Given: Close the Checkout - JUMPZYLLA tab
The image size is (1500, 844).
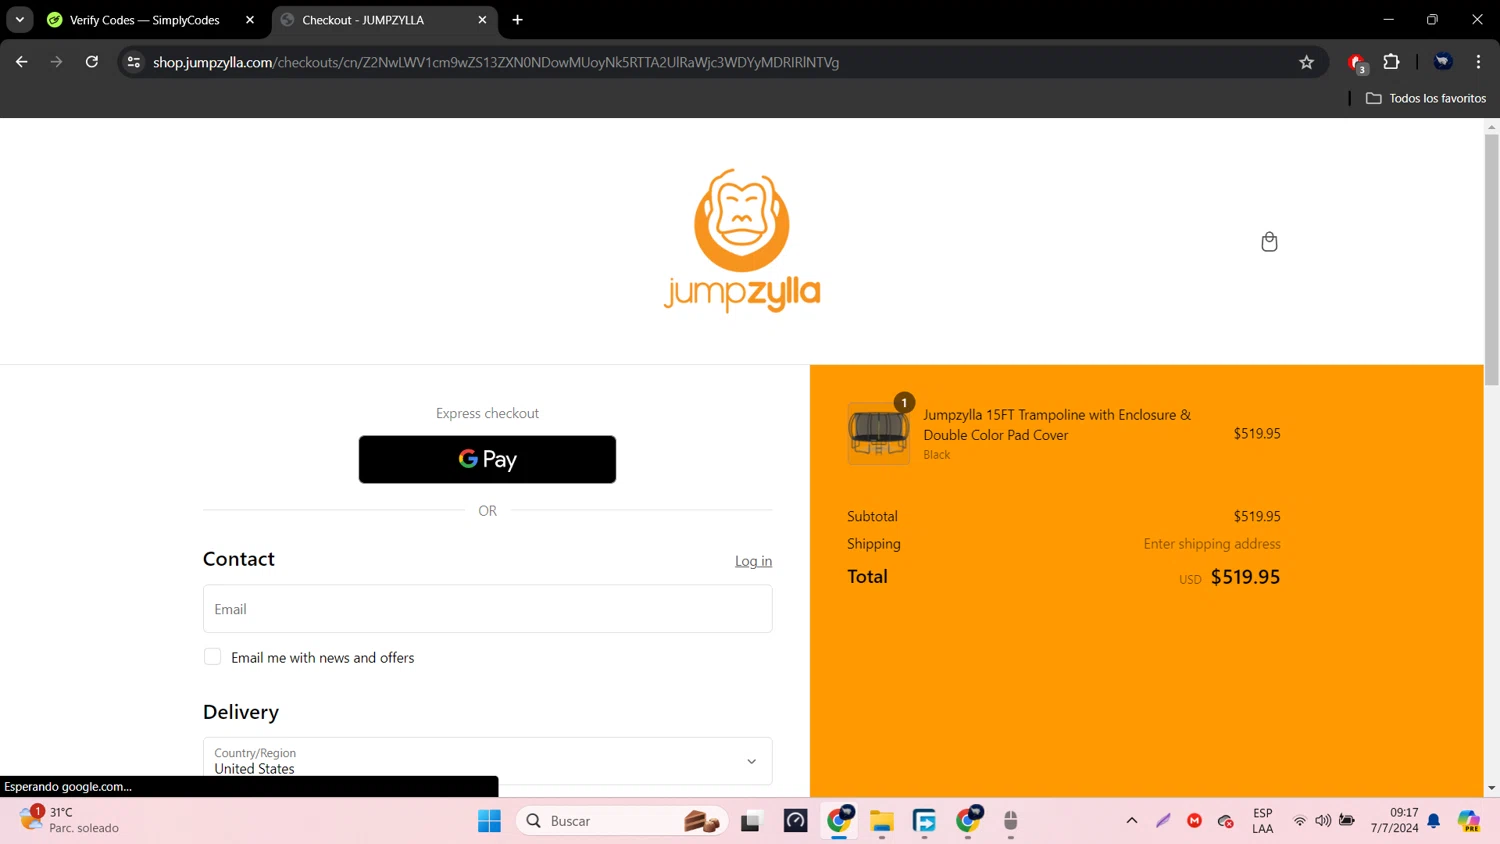Looking at the screenshot, I should coord(482,20).
